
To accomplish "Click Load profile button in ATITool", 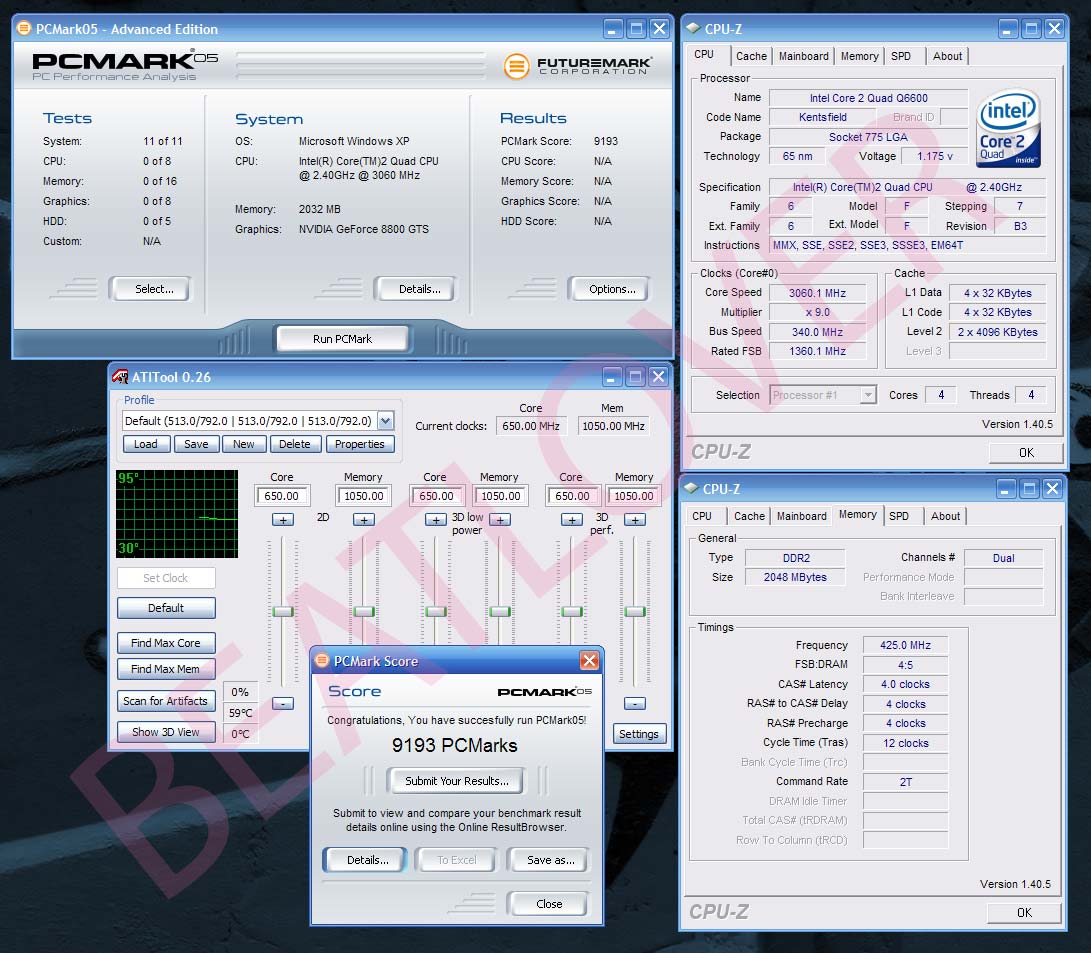I will click(146, 444).
